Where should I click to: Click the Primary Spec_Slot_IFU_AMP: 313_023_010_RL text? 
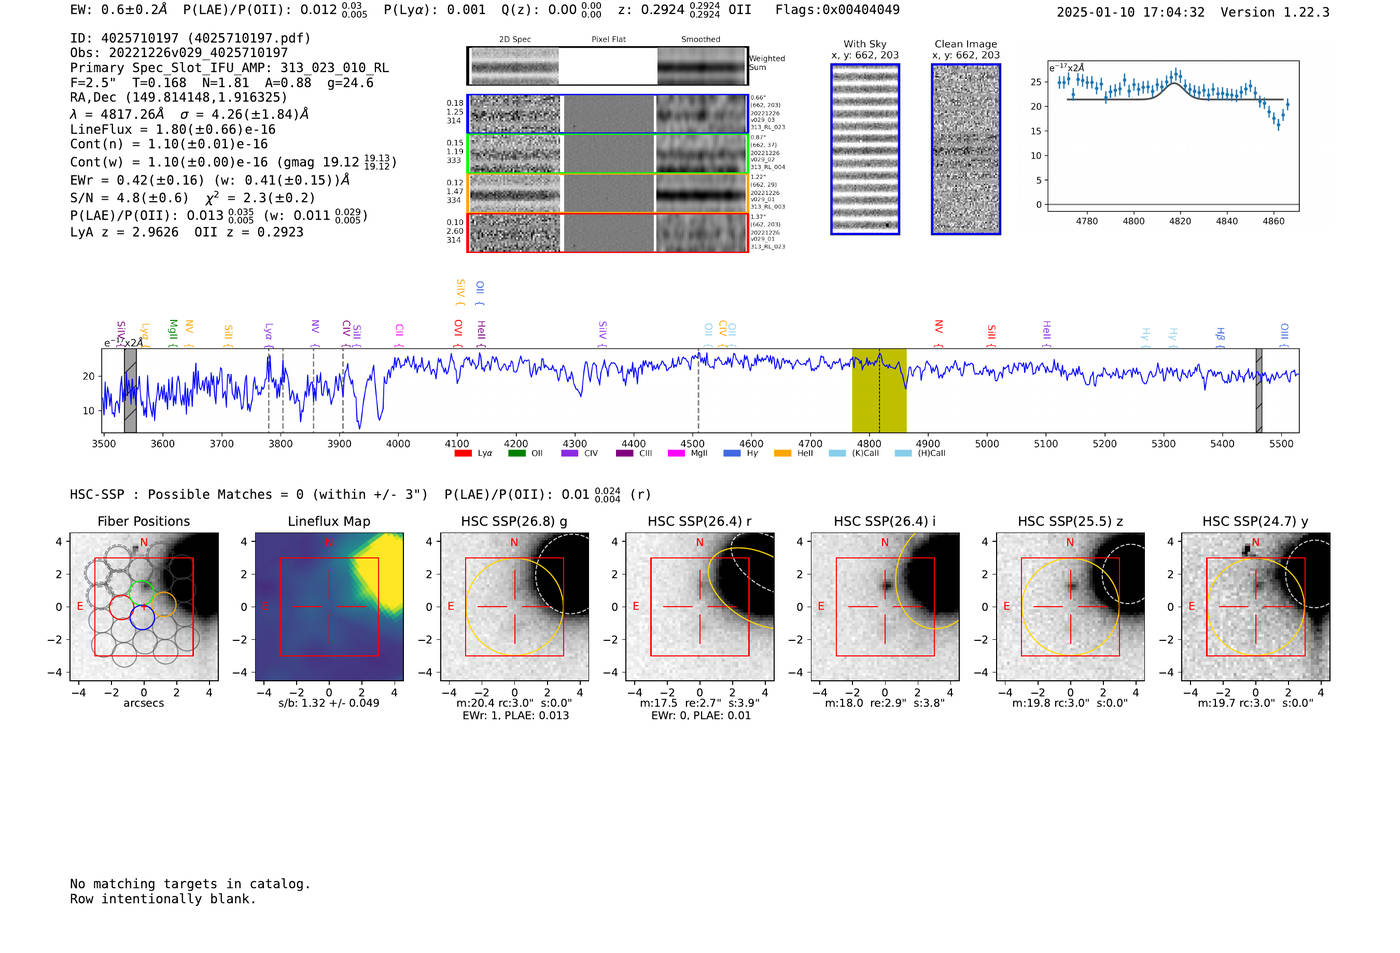[229, 68]
